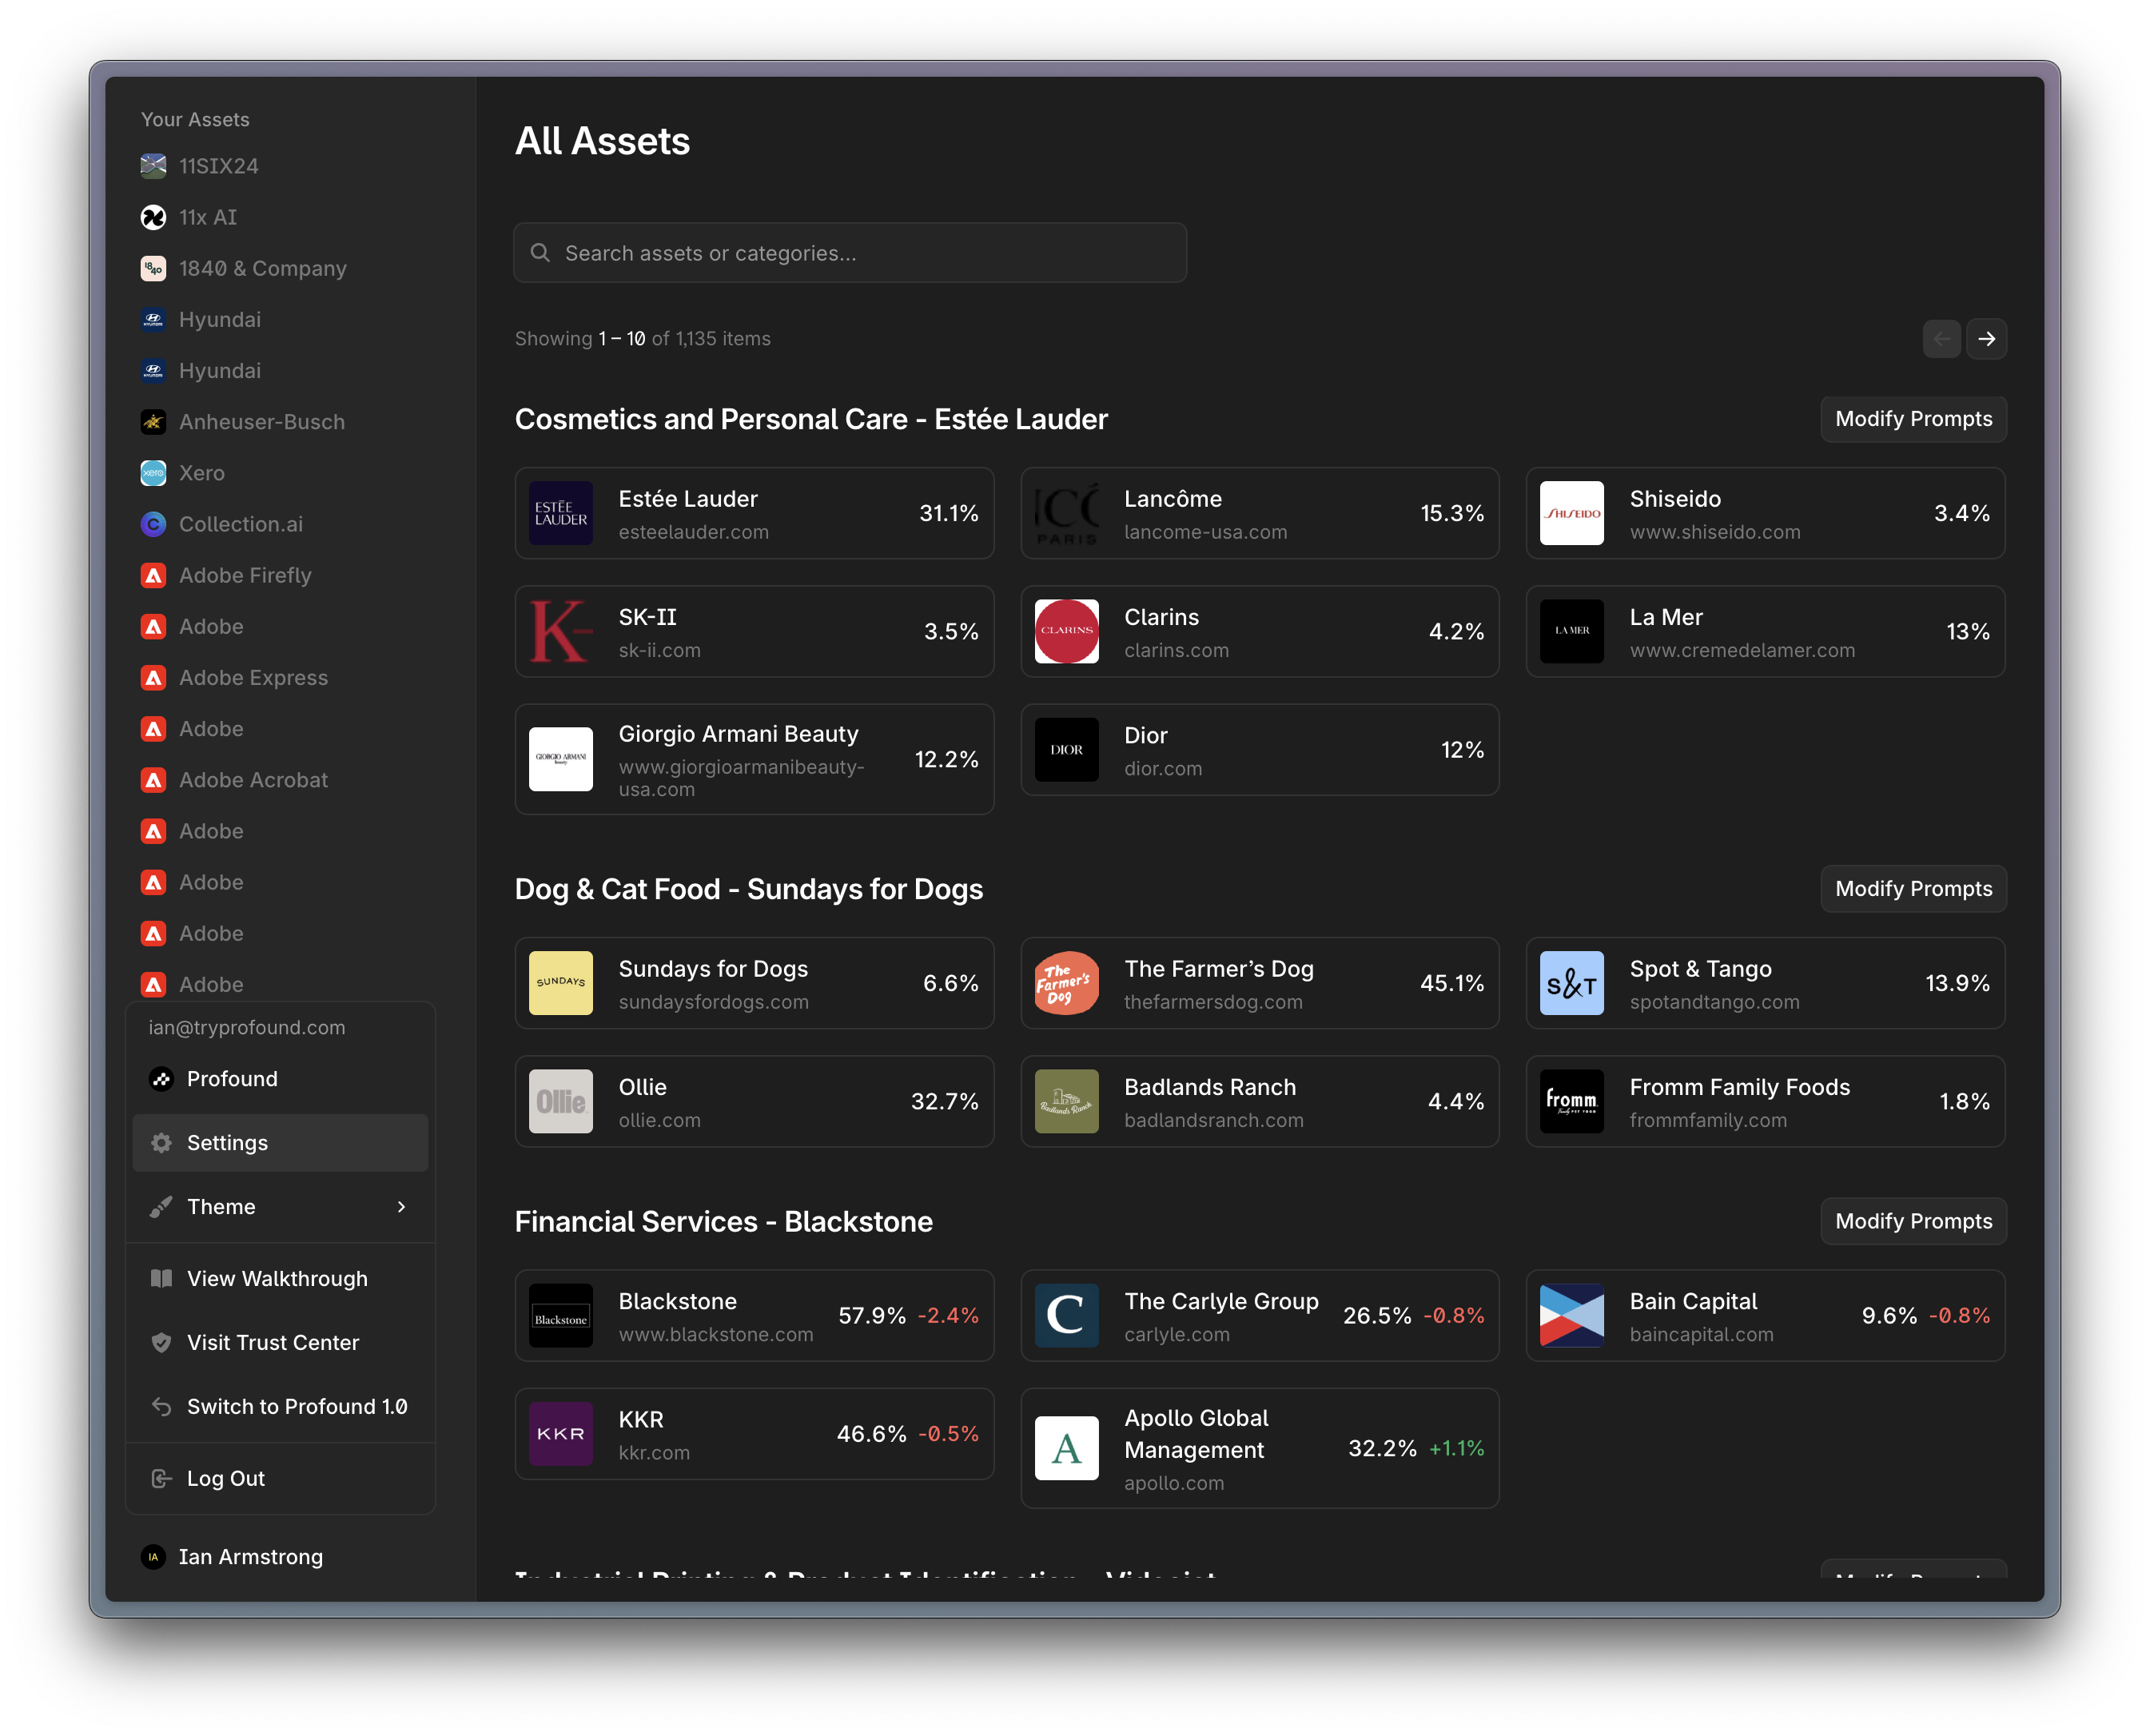Viewport: 2150px width, 1736px height.
Task: Go to next page of assets
Action: [1986, 339]
